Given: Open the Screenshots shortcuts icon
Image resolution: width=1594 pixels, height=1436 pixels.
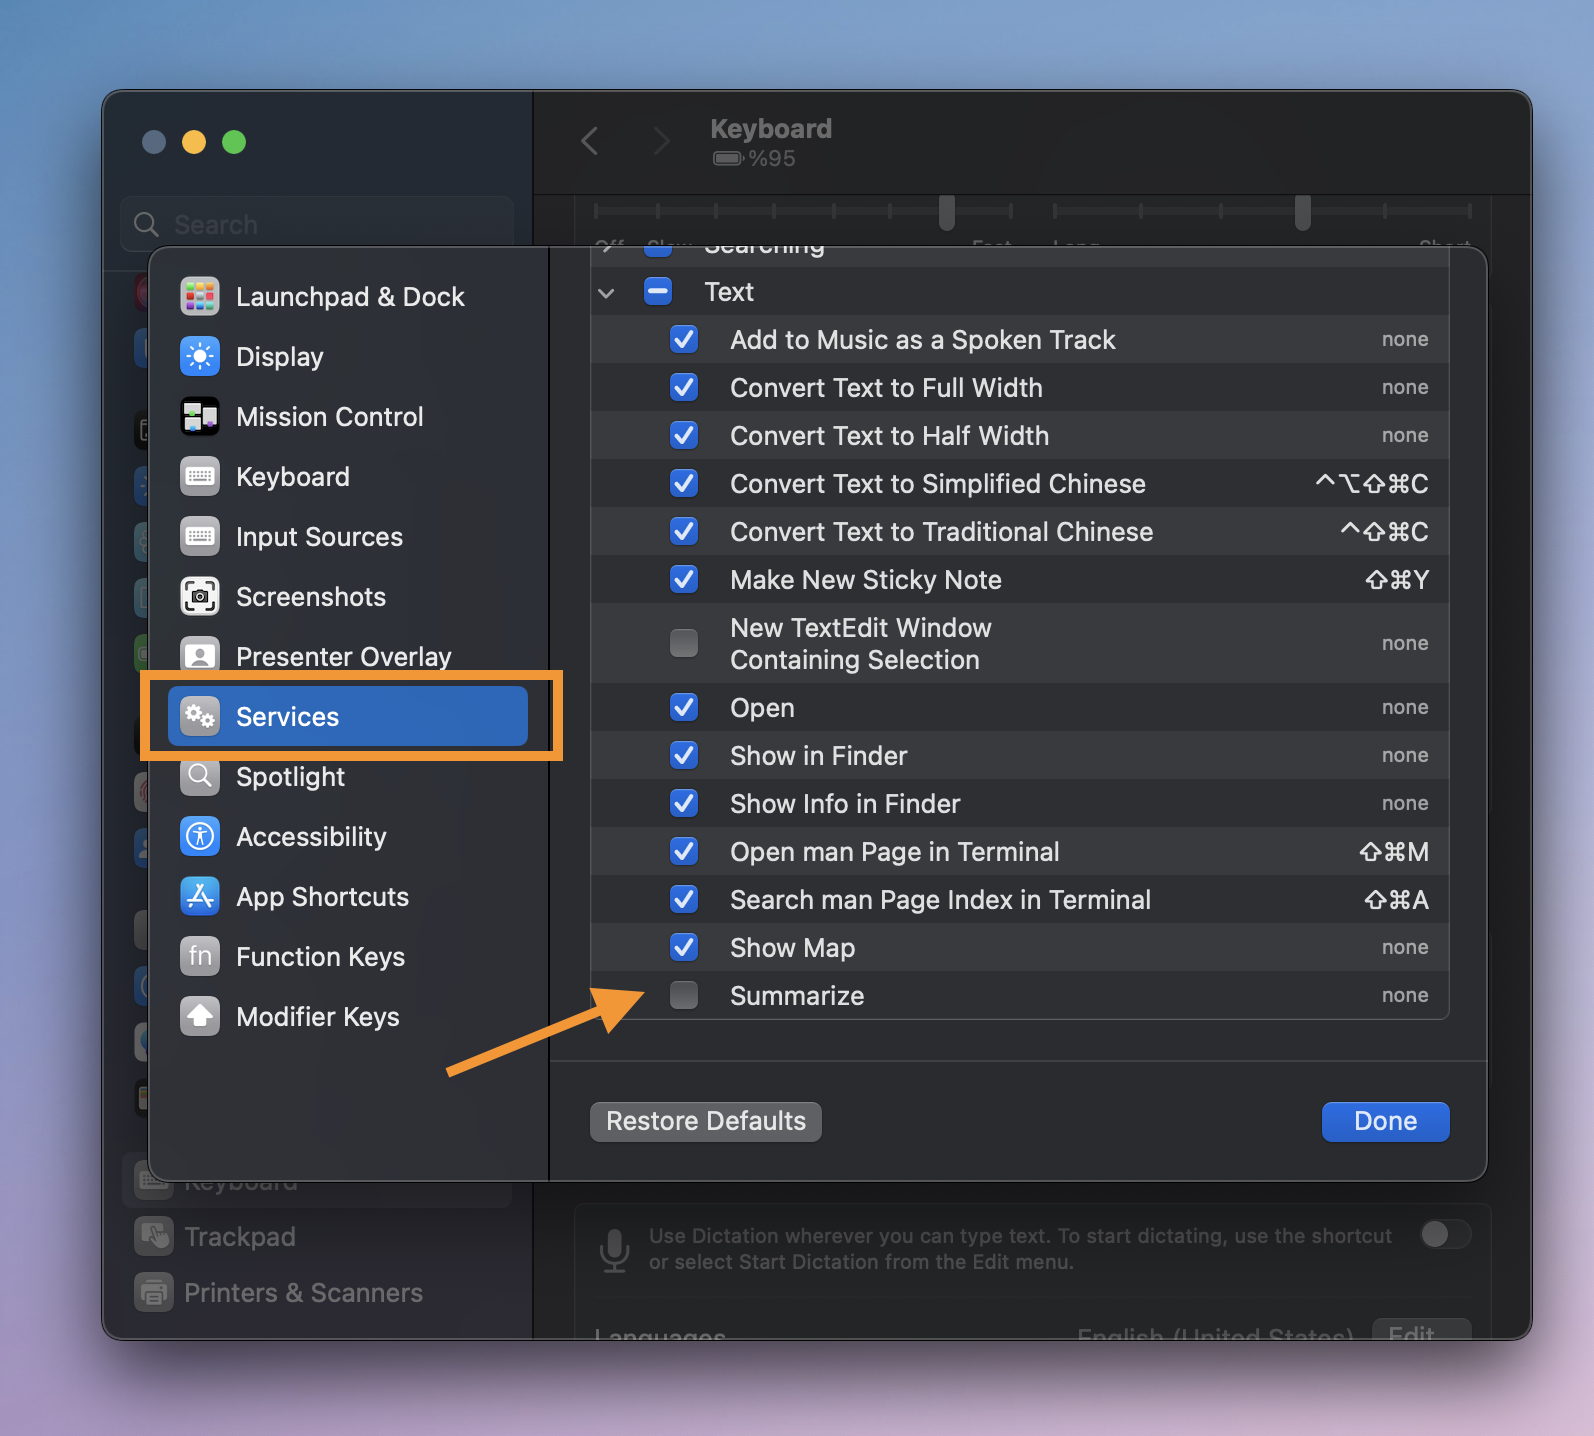Looking at the screenshot, I should click(200, 596).
